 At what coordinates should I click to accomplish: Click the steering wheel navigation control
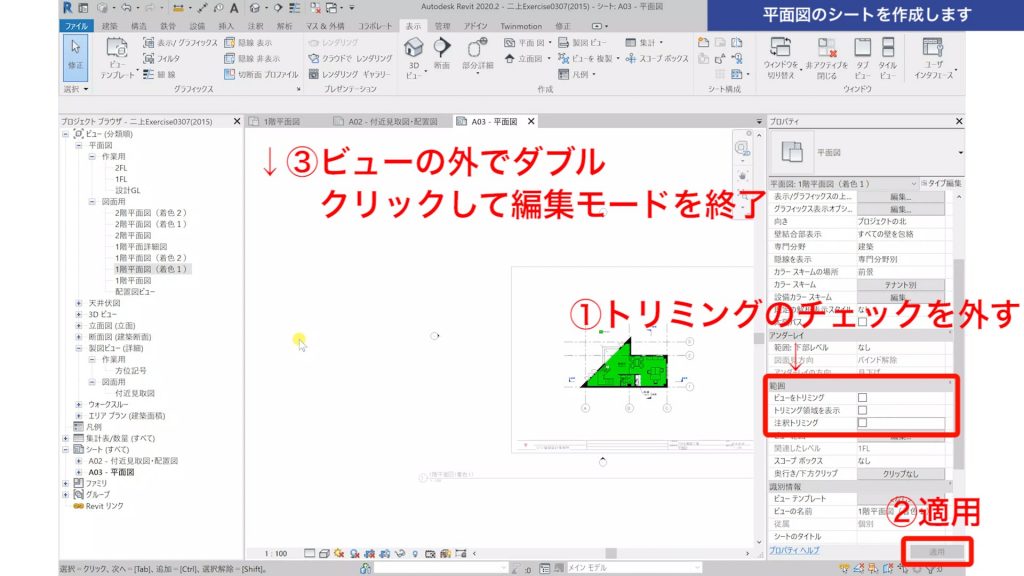742,175
